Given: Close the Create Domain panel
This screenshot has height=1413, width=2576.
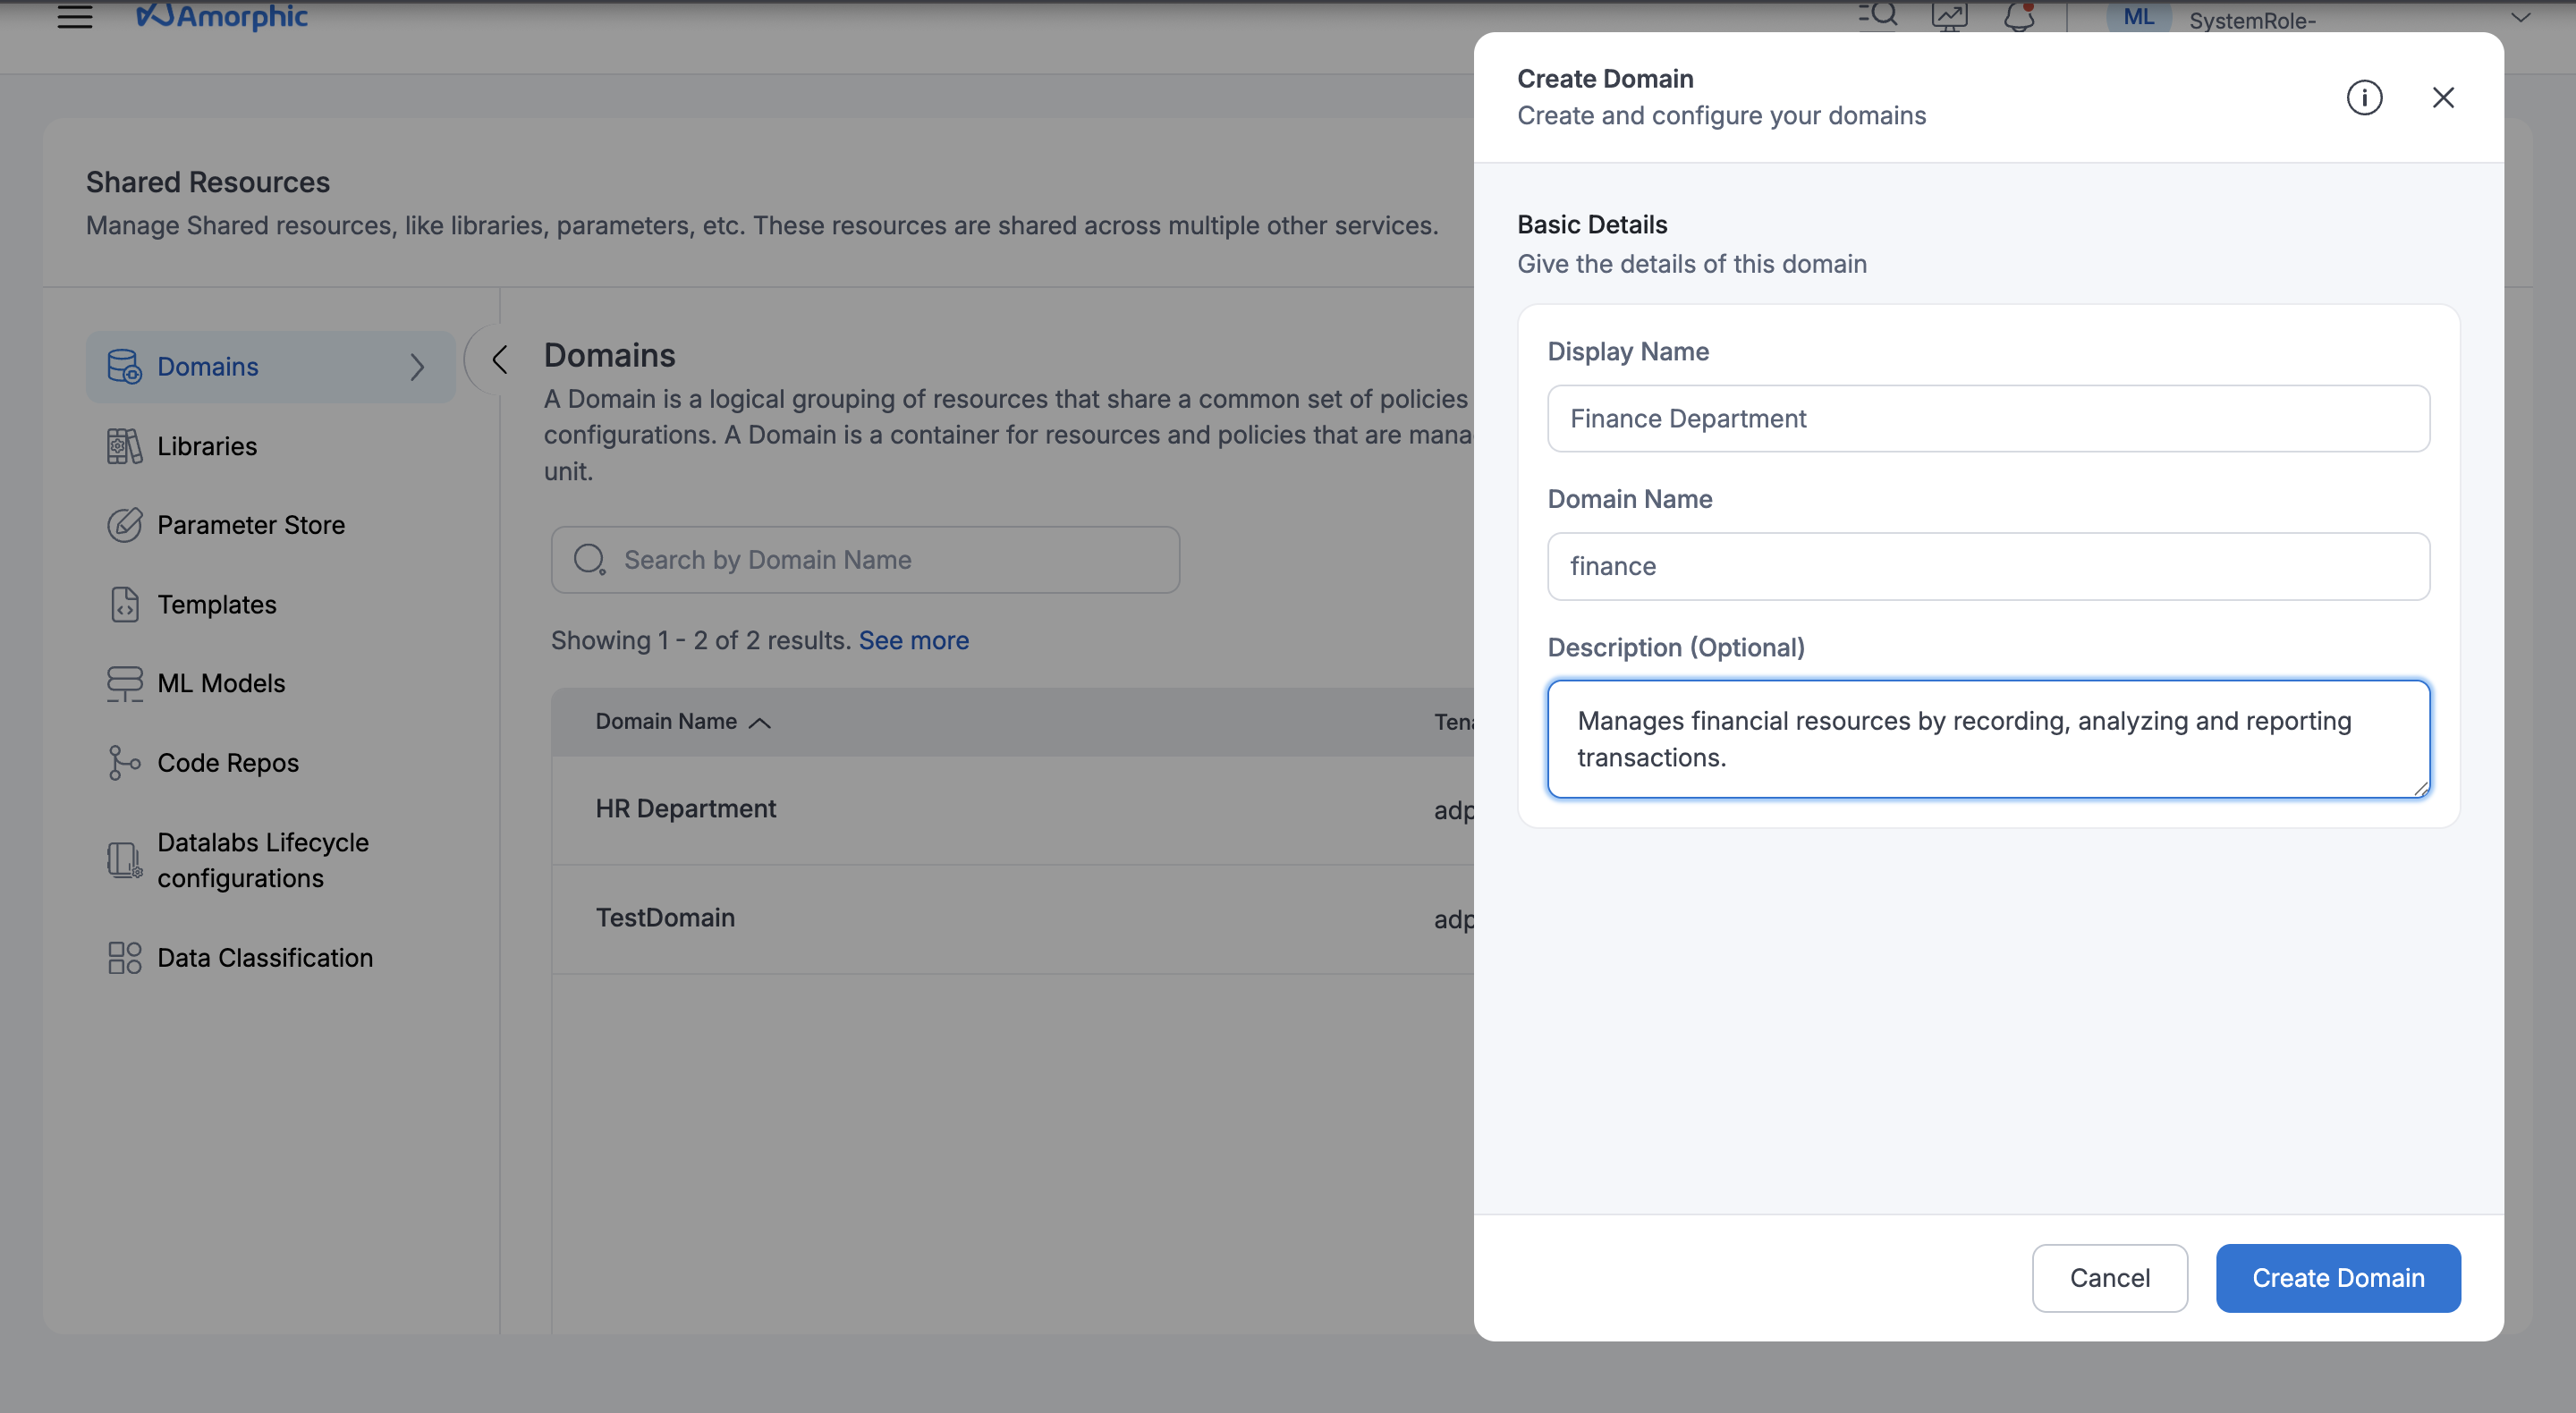Looking at the screenshot, I should pos(2443,98).
